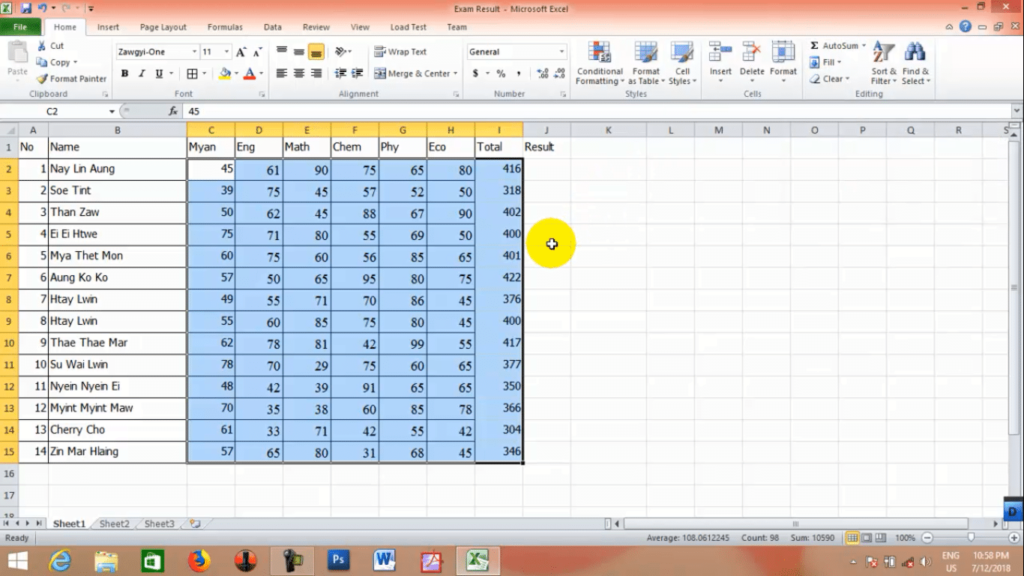Click the Insert Function fx icon
The height and width of the screenshot is (576, 1024).
pos(173,111)
